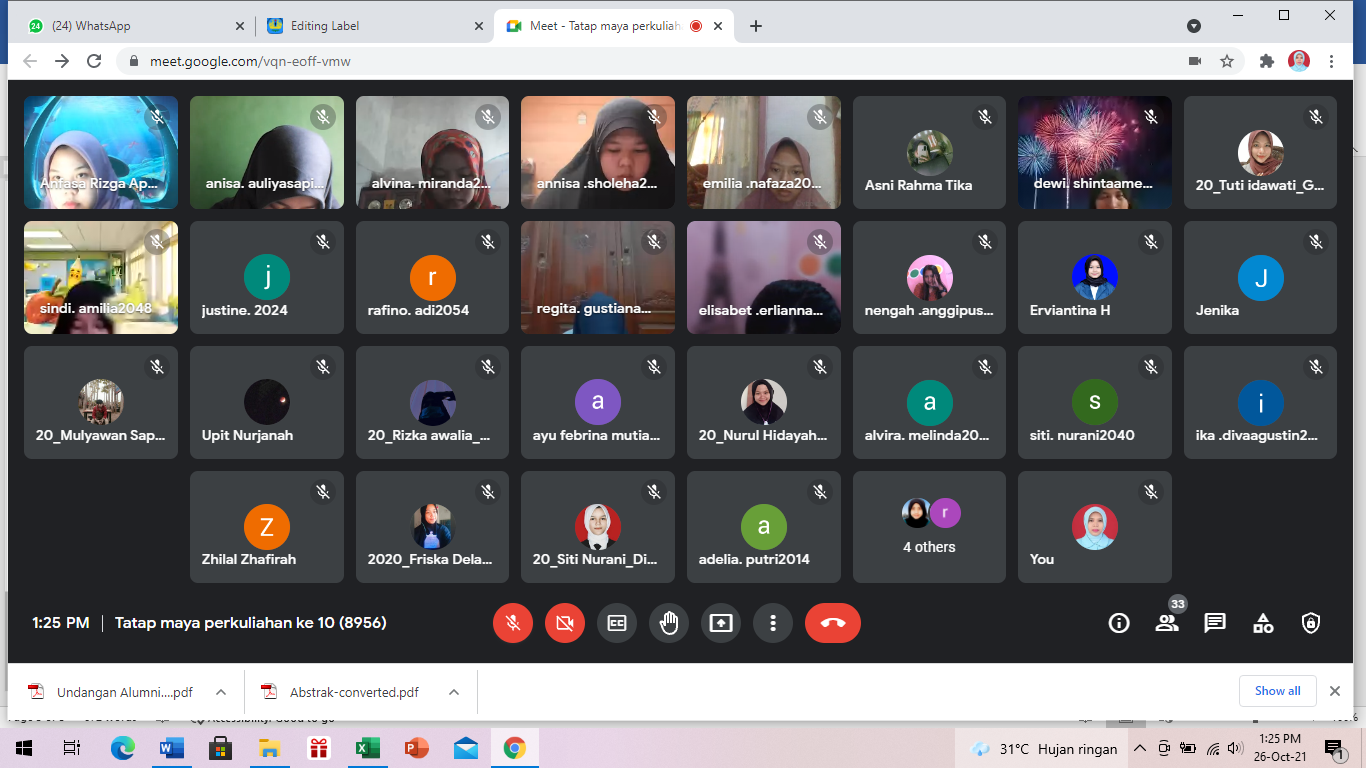
Task: Switch to the WhatsApp tab
Action: click(x=130, y=26)
